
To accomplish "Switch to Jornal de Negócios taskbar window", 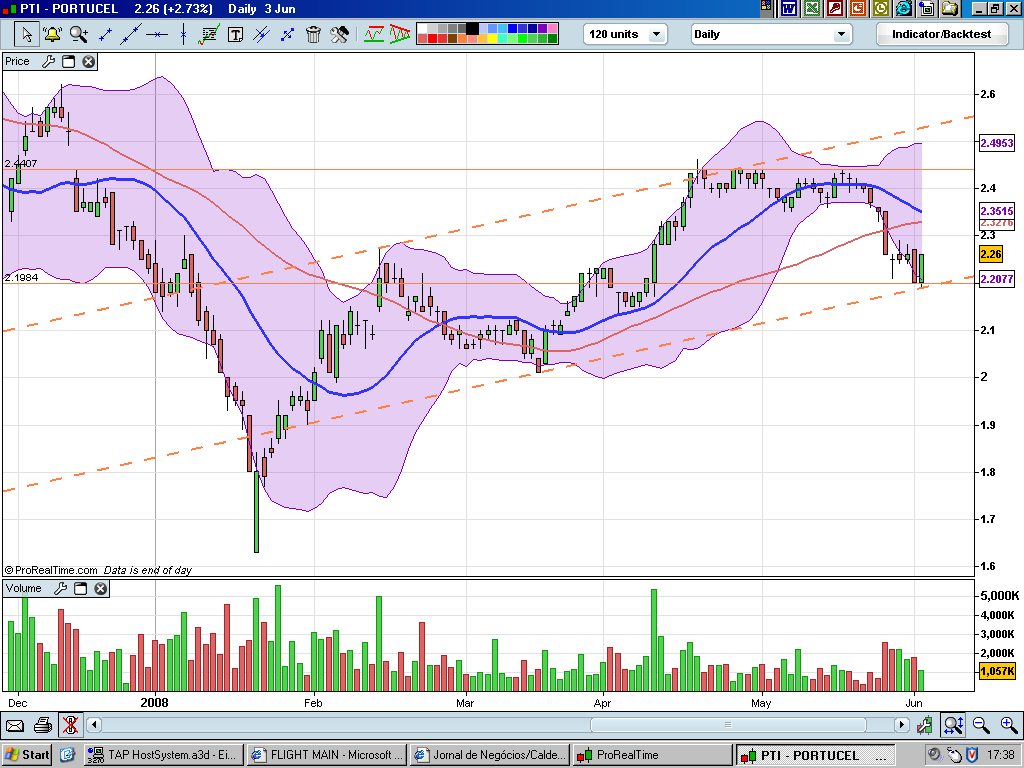I will 490,755.
